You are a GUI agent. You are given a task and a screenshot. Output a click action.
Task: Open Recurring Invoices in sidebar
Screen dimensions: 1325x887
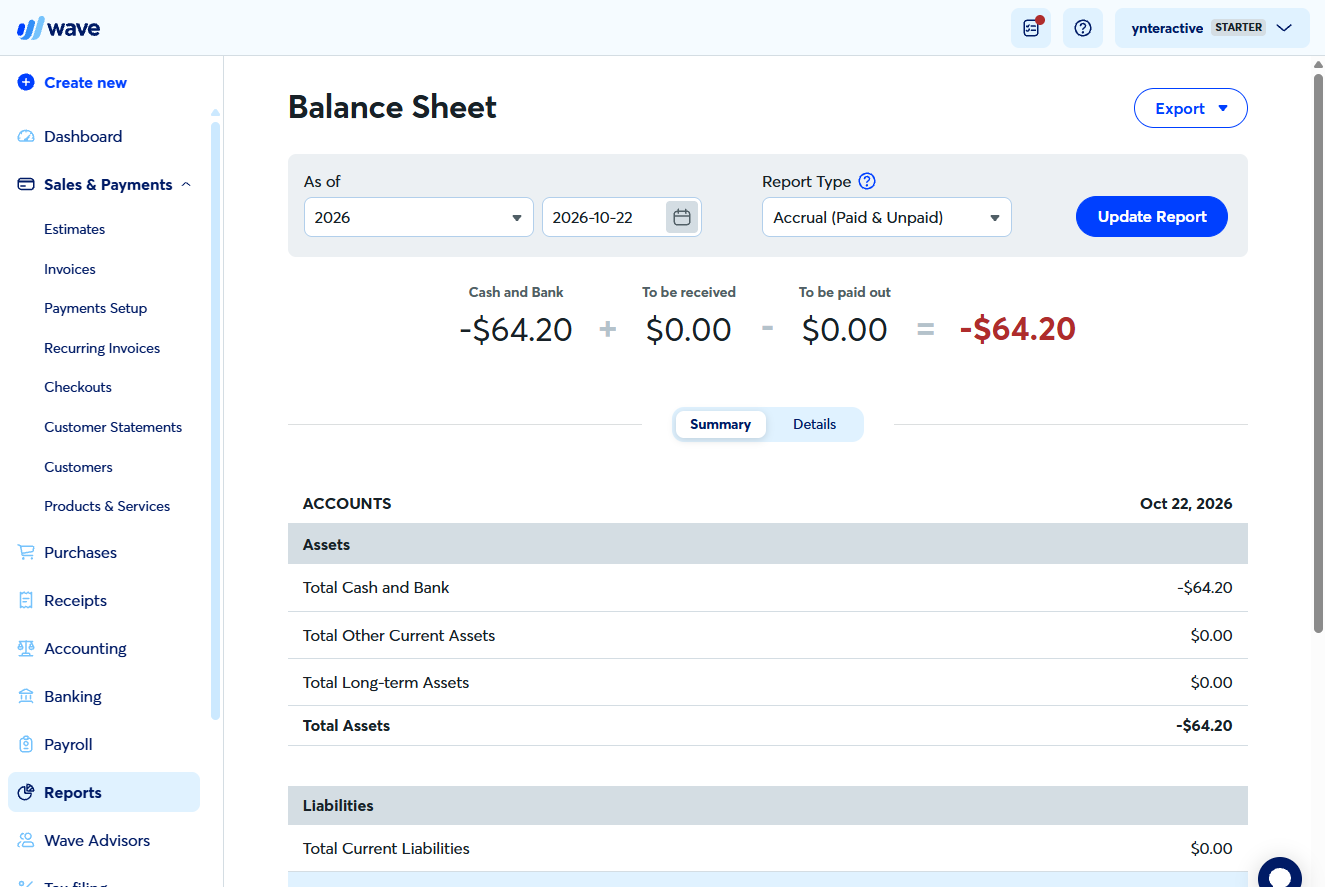click(x=102, y=348)
